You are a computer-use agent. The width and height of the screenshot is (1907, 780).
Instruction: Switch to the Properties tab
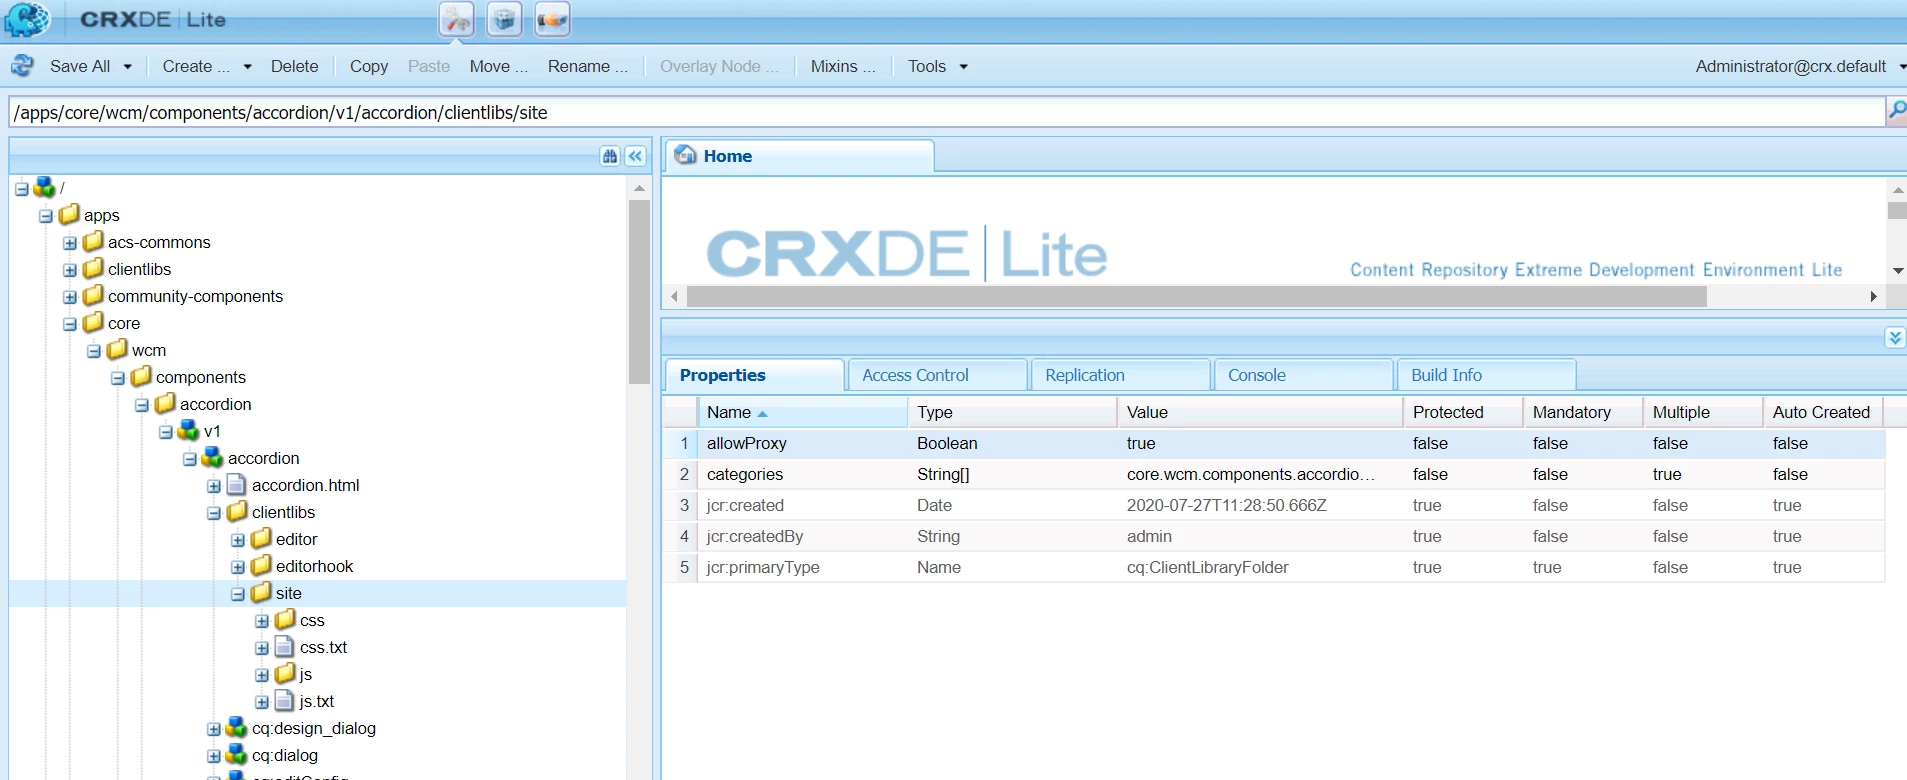pyautogui.click(x=755, y=375)
